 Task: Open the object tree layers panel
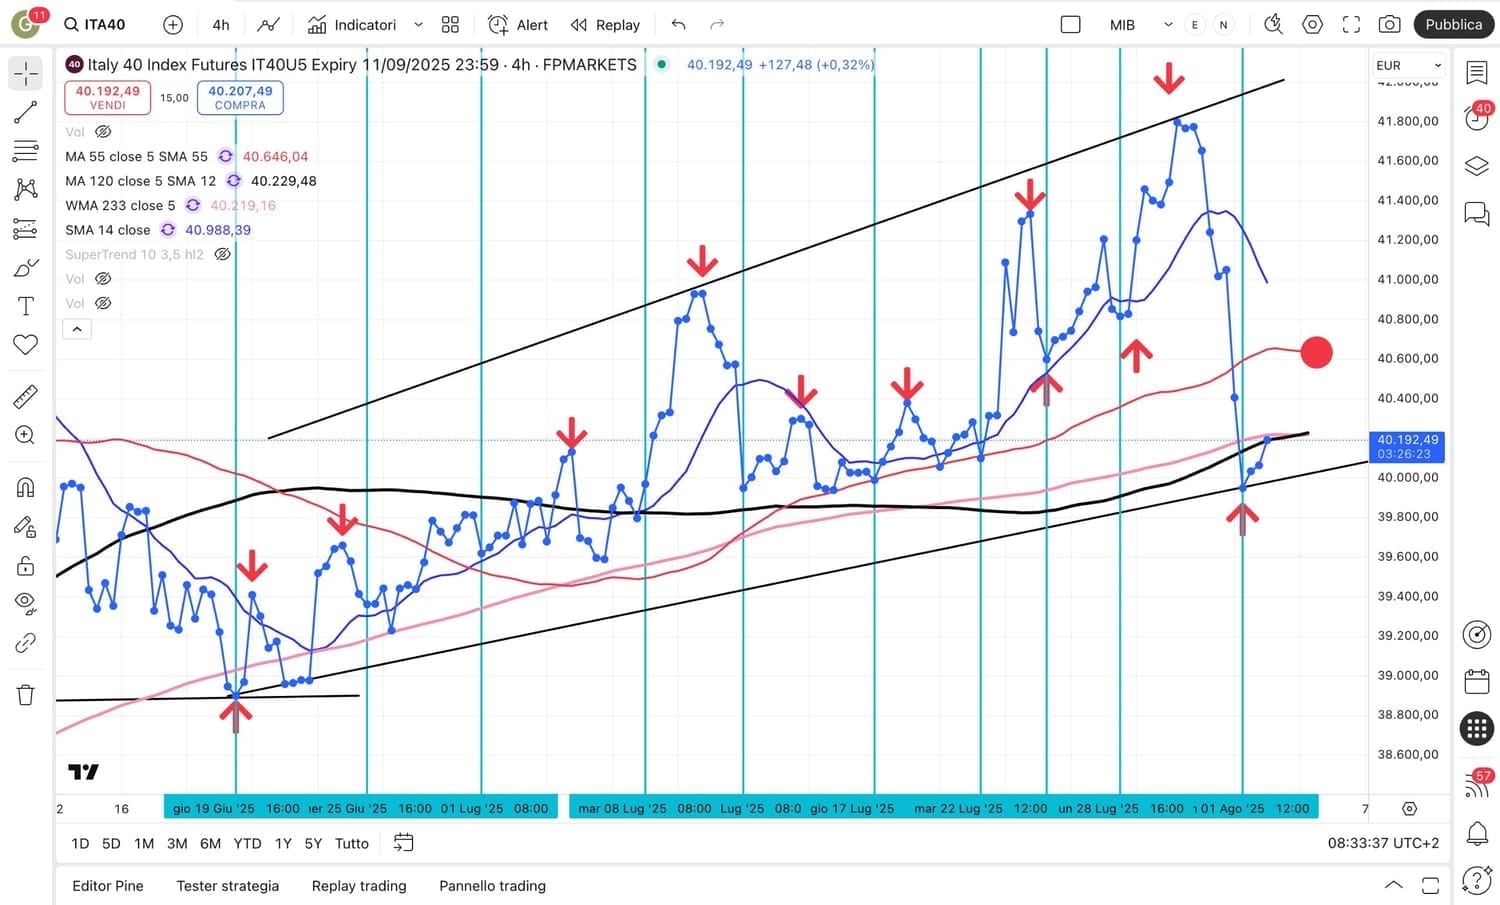(x=1477, y=166)
